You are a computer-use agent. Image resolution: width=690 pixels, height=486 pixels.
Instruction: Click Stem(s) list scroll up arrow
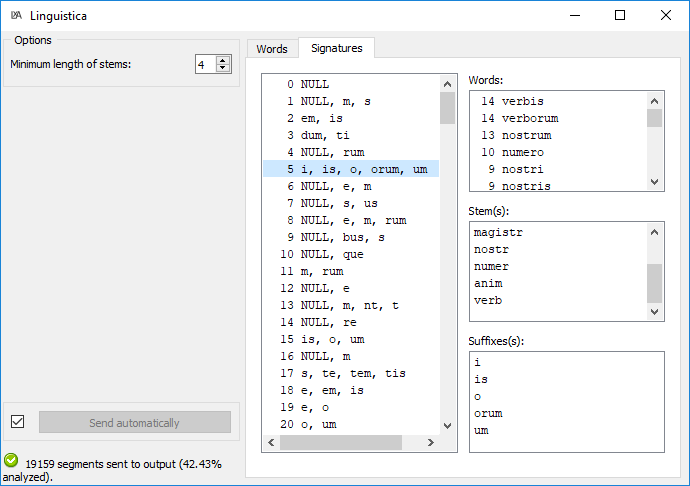pyautogui.click(x=654, y=232)
